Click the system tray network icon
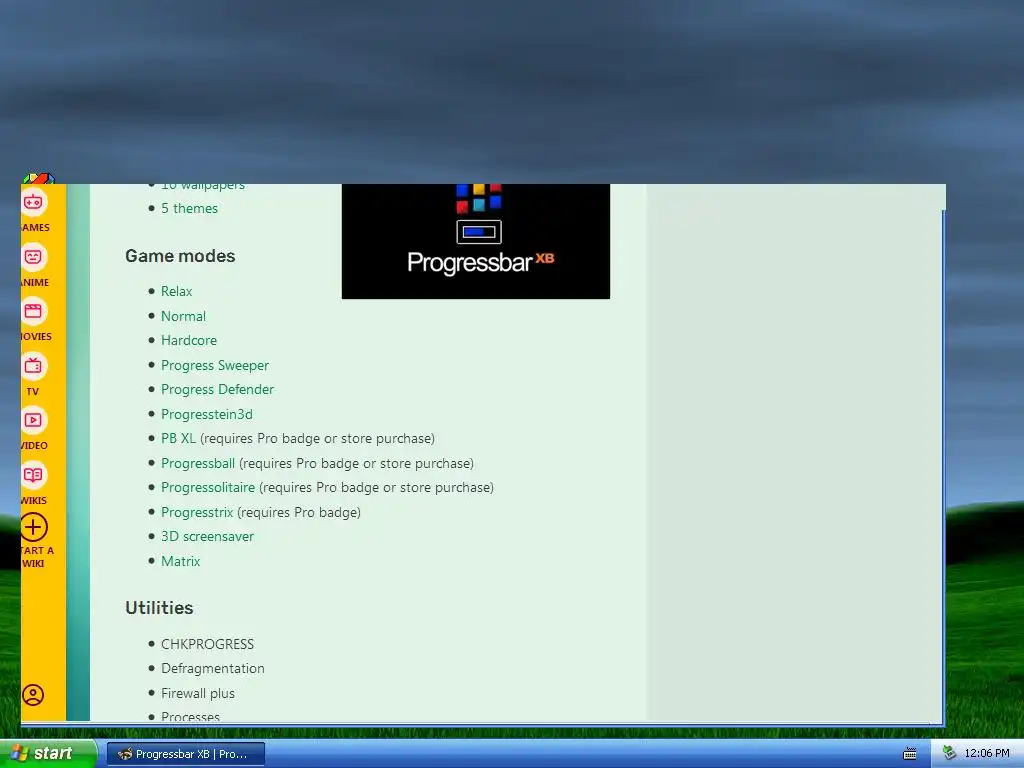The image size is (1024, 768). (x=949, y=753)
